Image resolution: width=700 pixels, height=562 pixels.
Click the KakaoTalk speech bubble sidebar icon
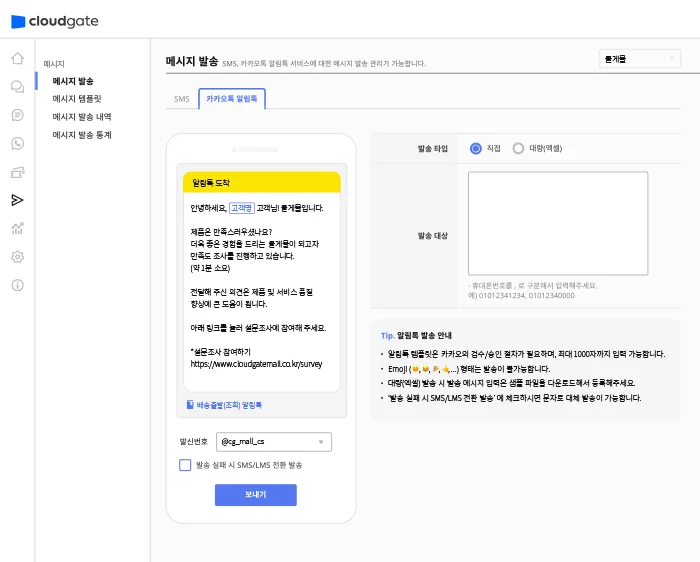pyautogui.click(x=17, y=115)
